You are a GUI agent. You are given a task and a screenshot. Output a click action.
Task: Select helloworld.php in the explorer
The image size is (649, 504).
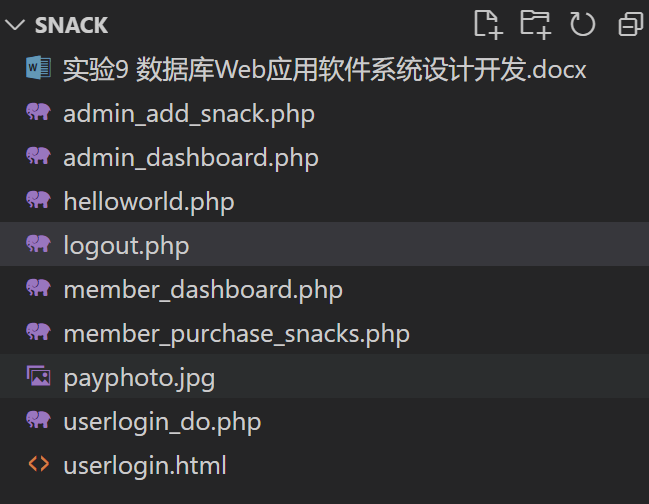pos(324,202)
